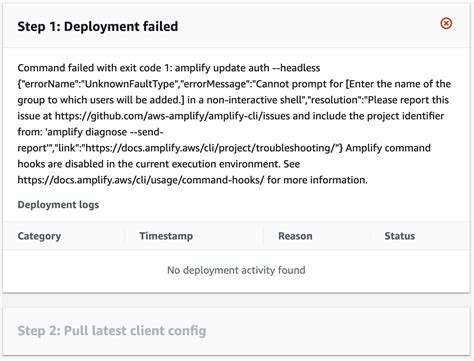Click the 'Command failed with exit code 1' text
Image resolution: width=474 pixels, height=361 pixels.
pyautogui.click(x=94, y=68)
